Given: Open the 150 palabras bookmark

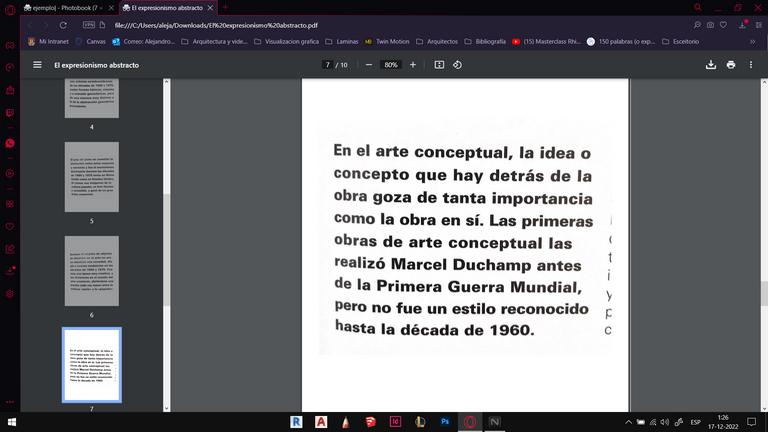Looking at the screenshot, I should click(621, 42).
